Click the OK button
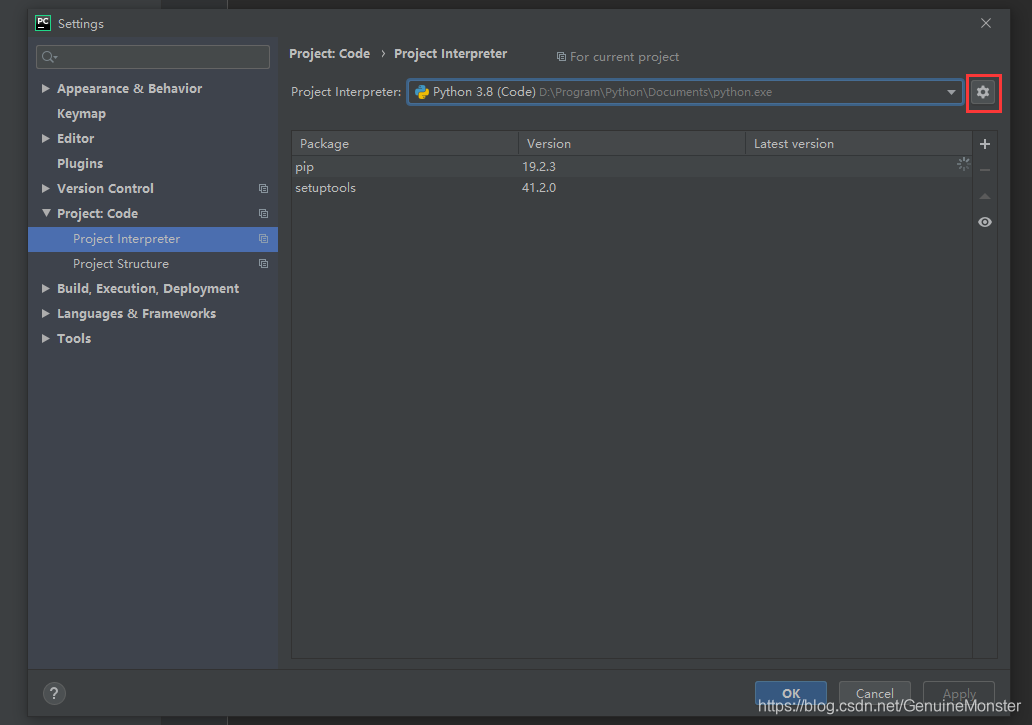Screen dimensions: 1032x725 [790, 693]
